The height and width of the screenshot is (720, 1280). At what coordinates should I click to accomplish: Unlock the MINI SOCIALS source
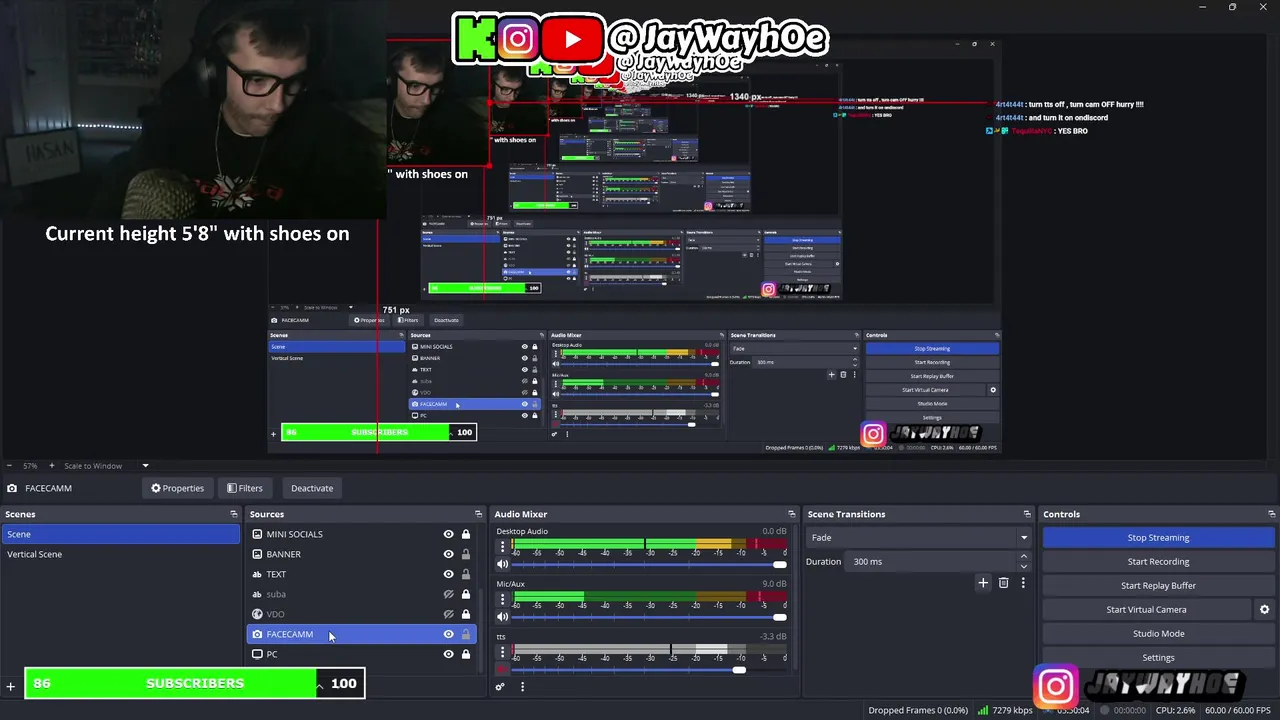tap(466, 534)
